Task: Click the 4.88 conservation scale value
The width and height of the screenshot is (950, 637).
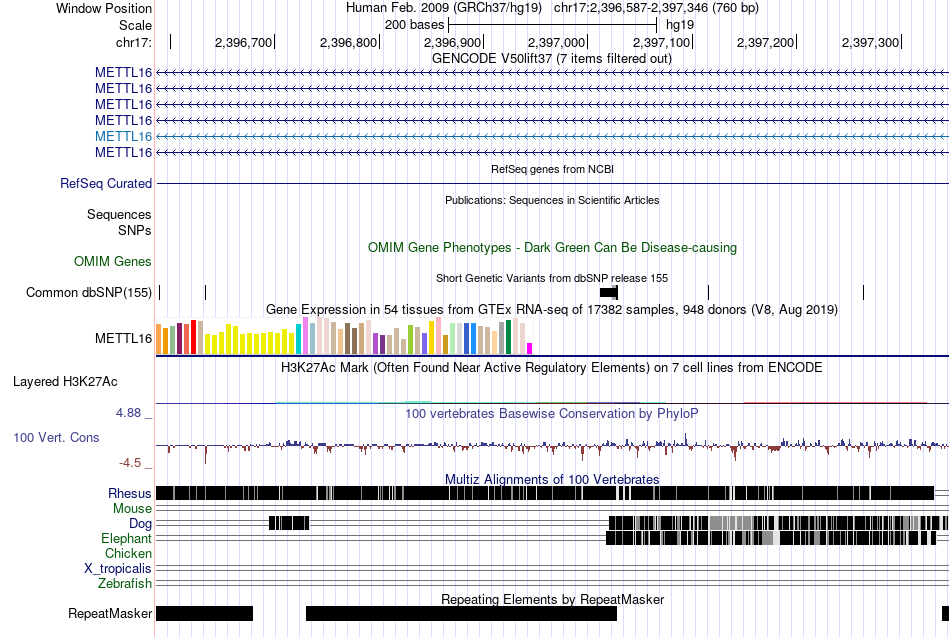Action: tap(128, 413)
